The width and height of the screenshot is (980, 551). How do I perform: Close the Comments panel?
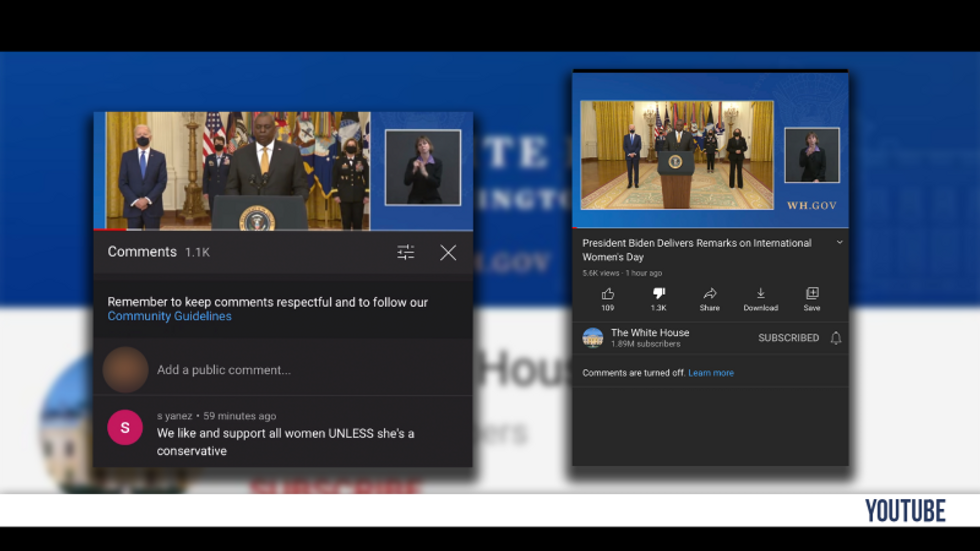point(448,252)
